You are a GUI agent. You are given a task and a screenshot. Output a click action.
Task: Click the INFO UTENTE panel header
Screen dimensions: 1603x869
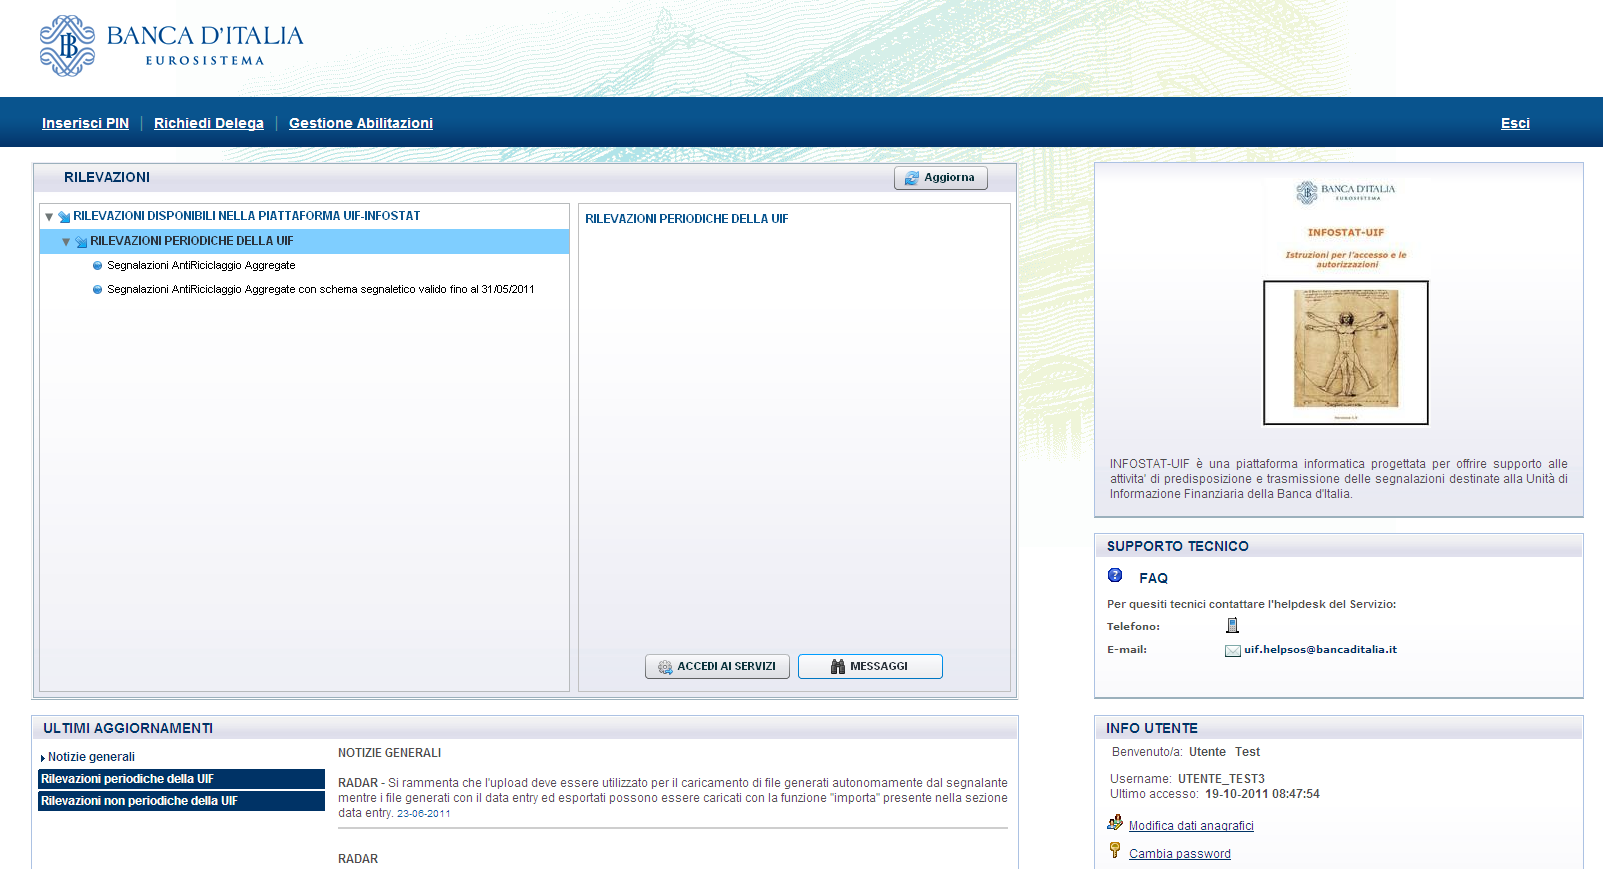(x=1339, y=728)
